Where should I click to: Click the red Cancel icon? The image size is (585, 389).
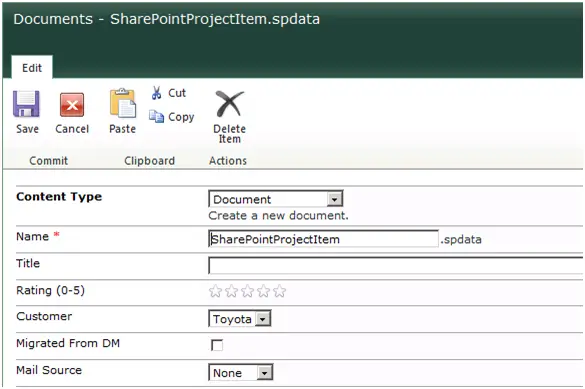click(x=72, y=105)
